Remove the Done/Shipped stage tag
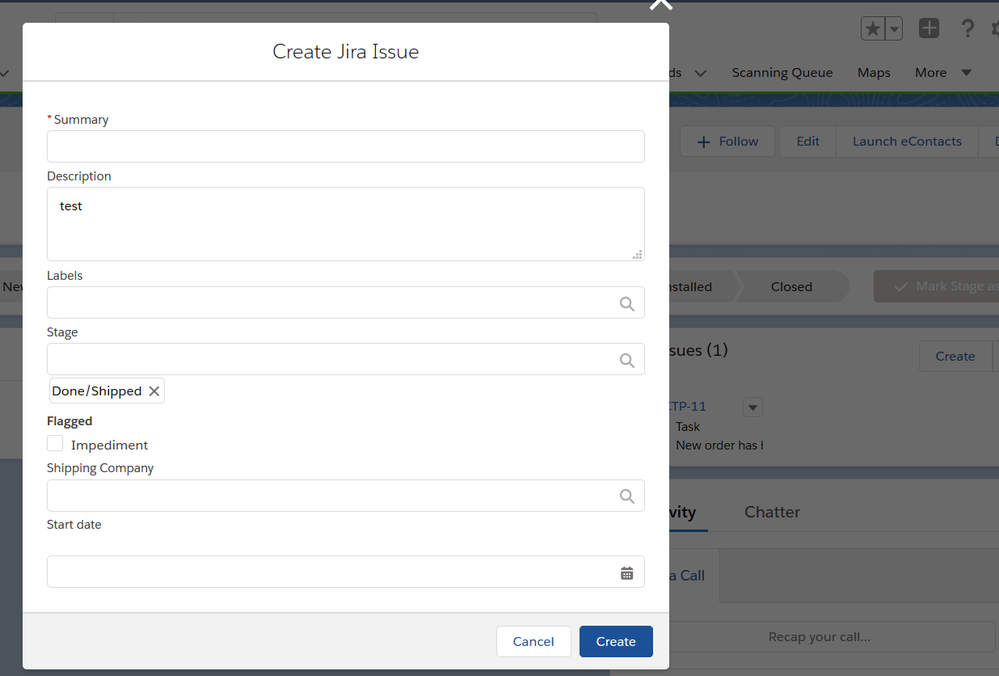 pyautogui.click(x=155, y=391)
